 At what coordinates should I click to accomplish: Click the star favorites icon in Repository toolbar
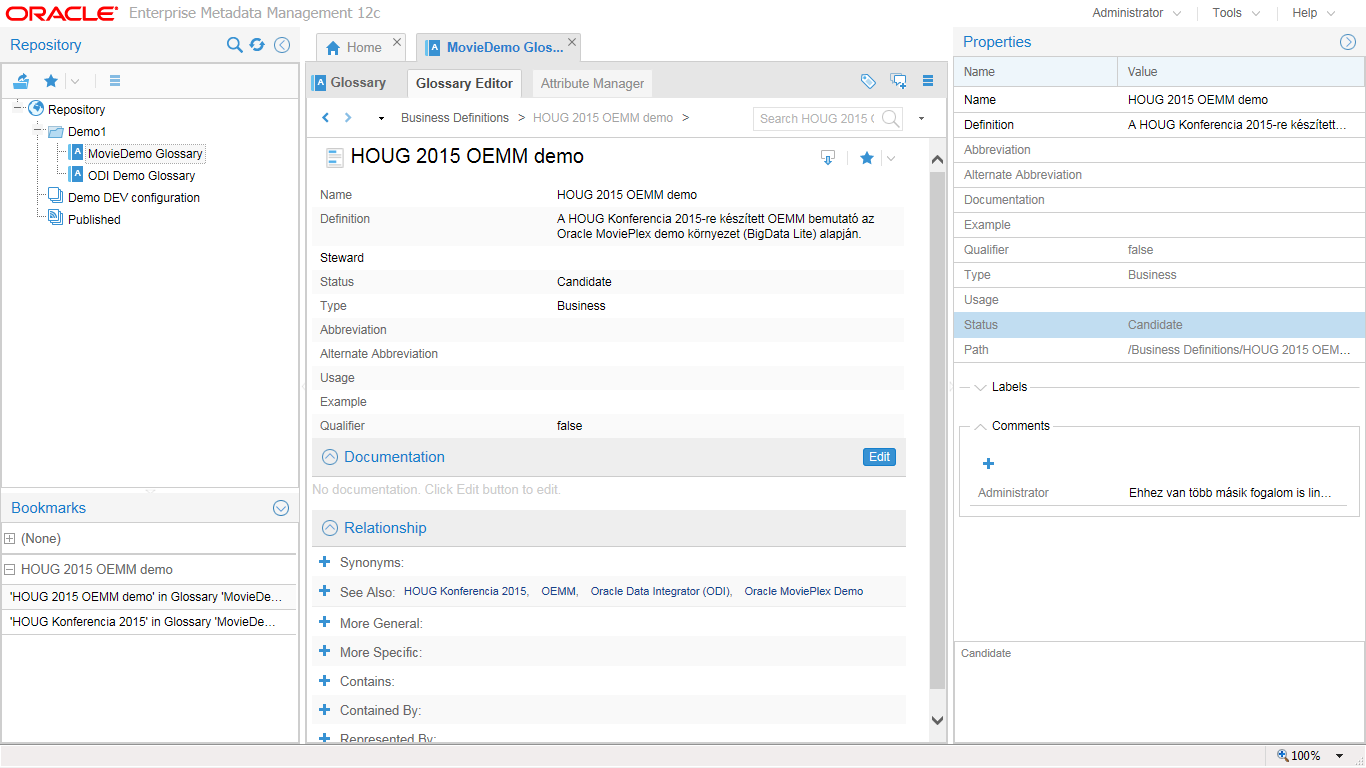click(51, 81)
